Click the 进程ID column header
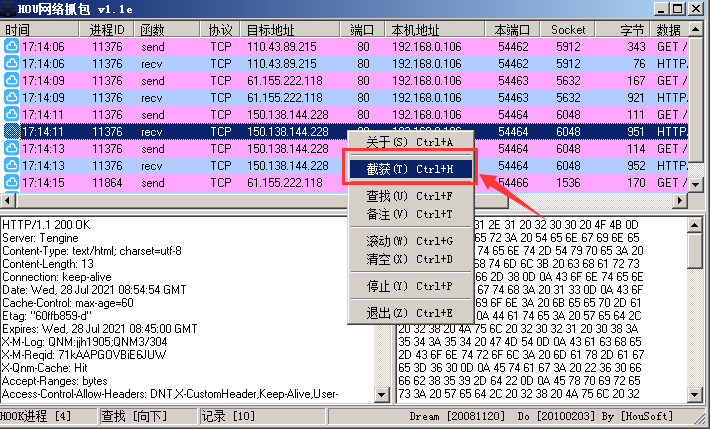The width and height of the screenshot is (710, 429). [x=107, y=30]
